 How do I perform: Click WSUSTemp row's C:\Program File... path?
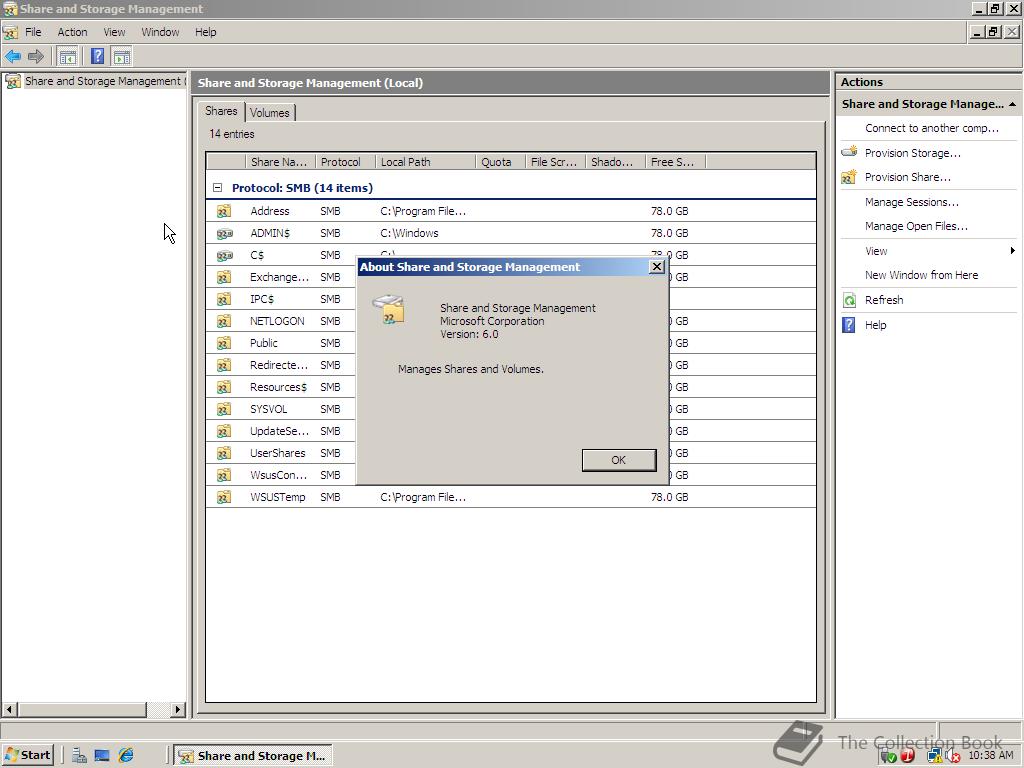coord(423,497)
